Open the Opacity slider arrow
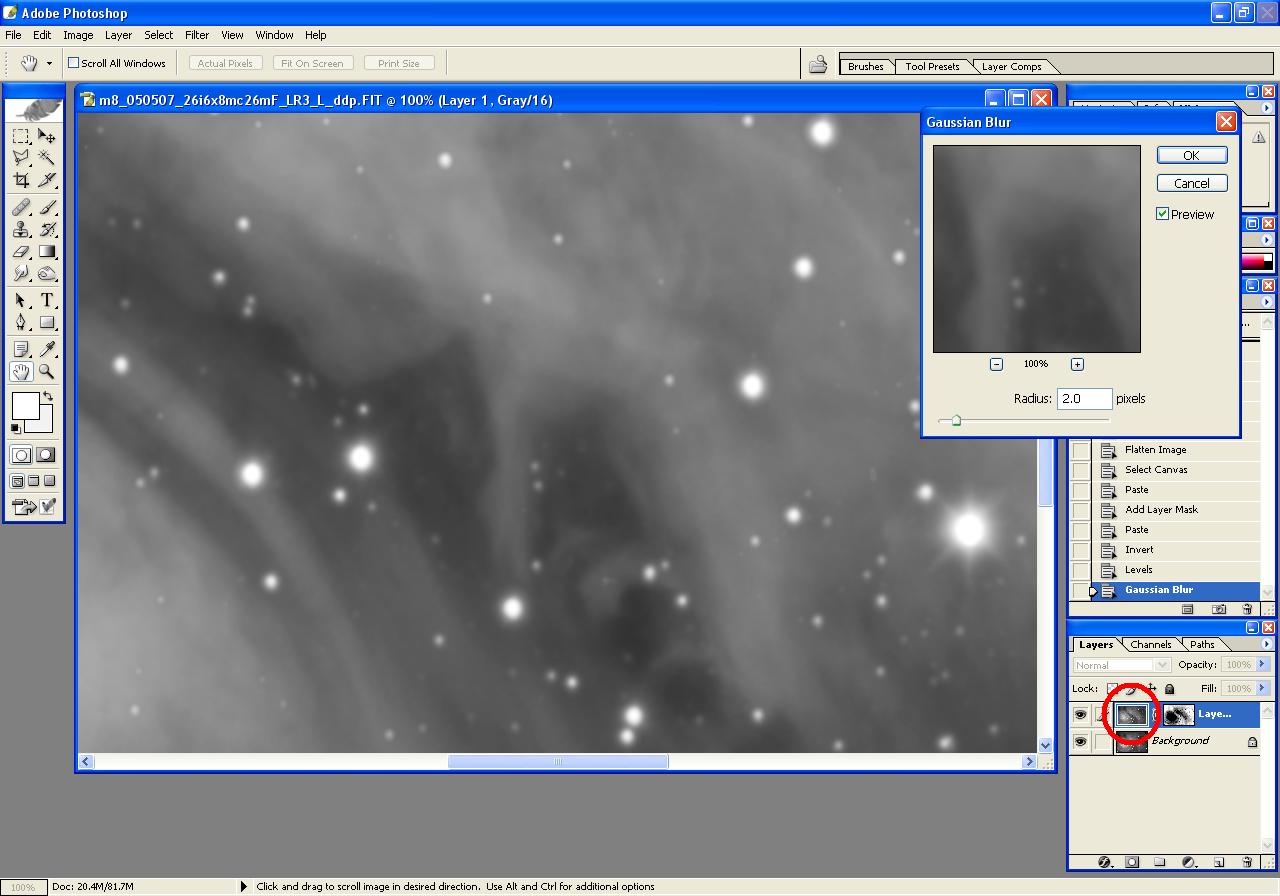 click(1262, 665)
